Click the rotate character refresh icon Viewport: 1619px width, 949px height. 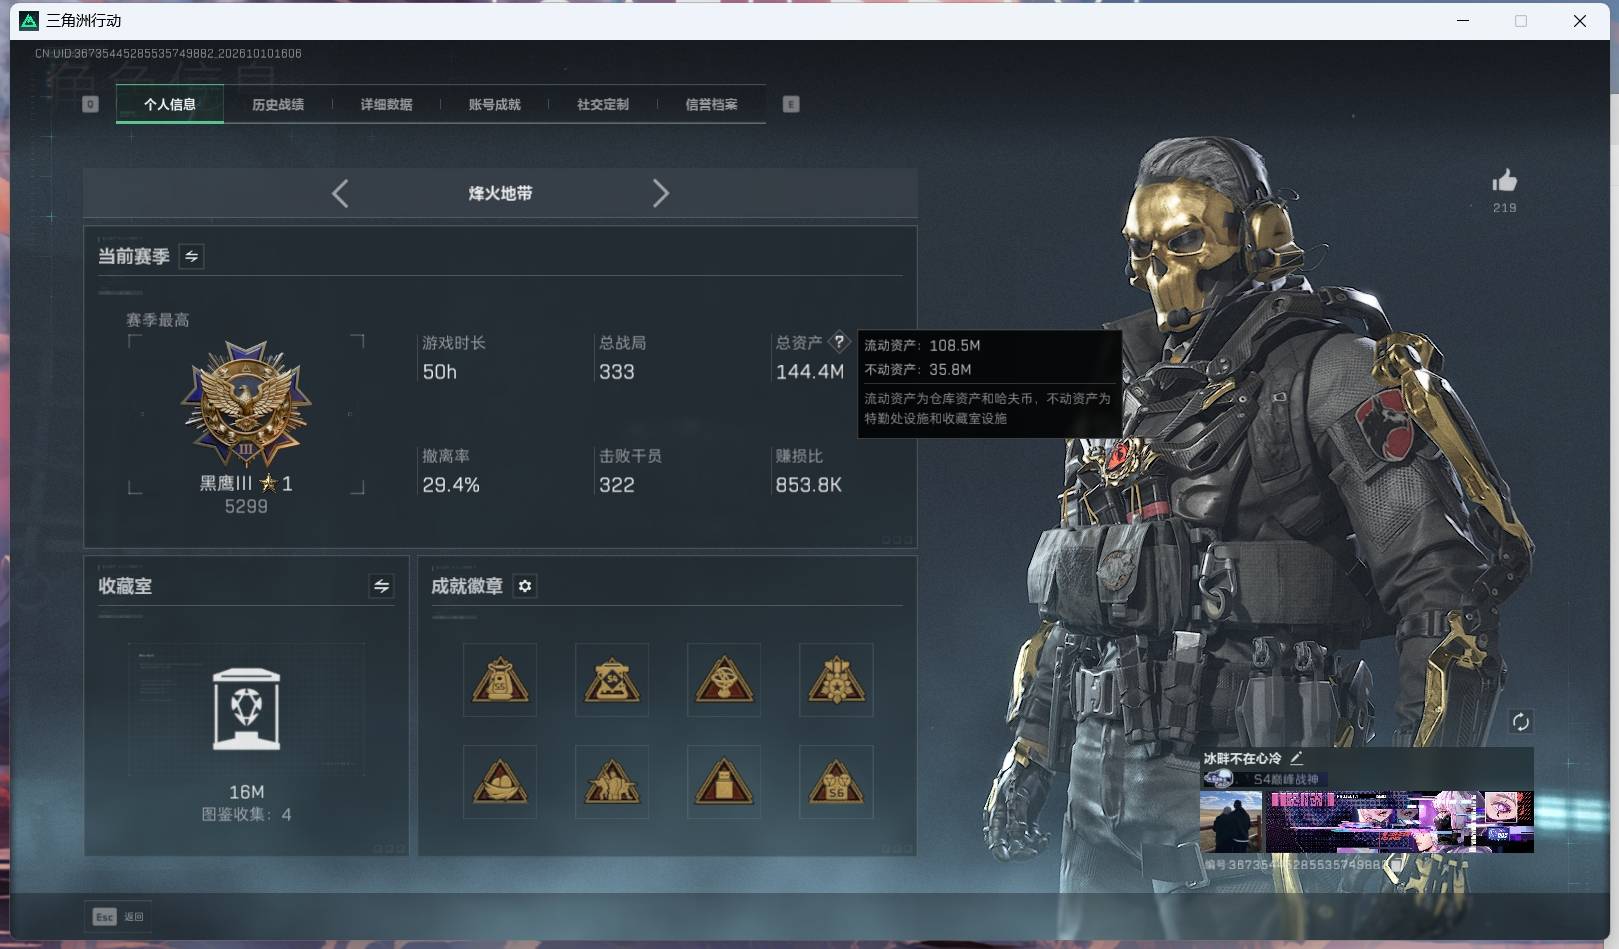point(1520,721)
